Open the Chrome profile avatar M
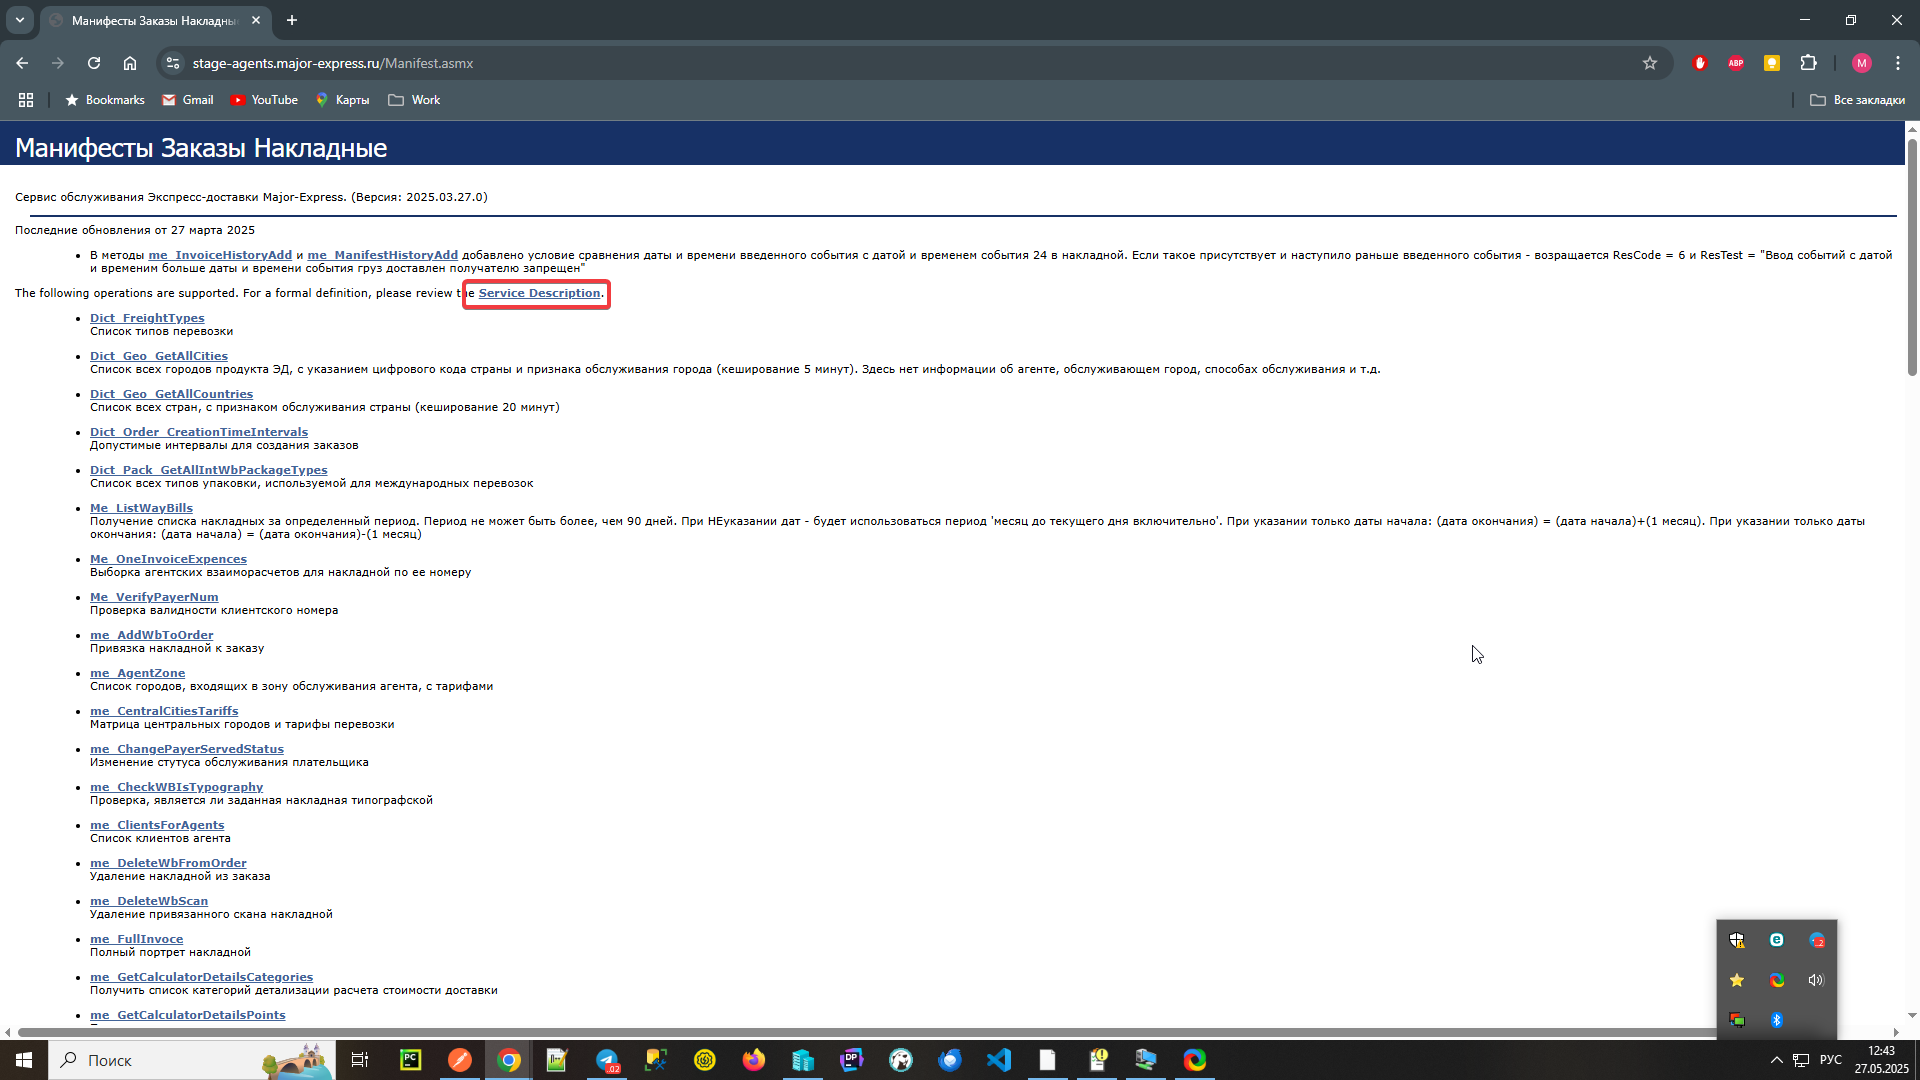The height and width of the screenshot is (1080, 1920). pos(1861,63)
